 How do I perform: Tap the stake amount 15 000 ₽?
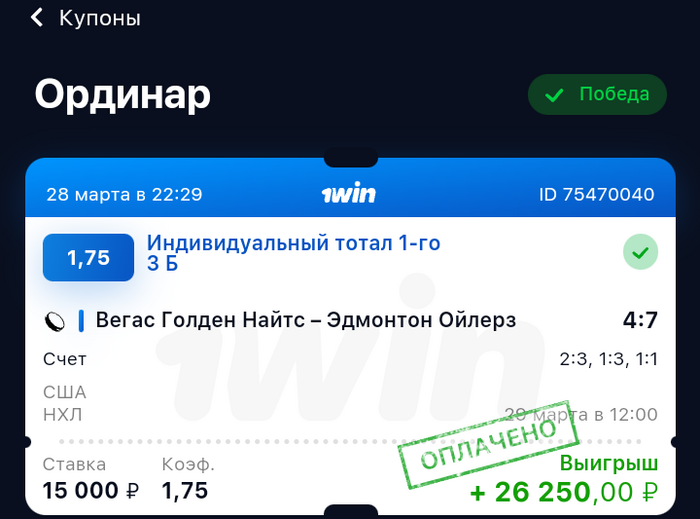click(x=91, y=491)
